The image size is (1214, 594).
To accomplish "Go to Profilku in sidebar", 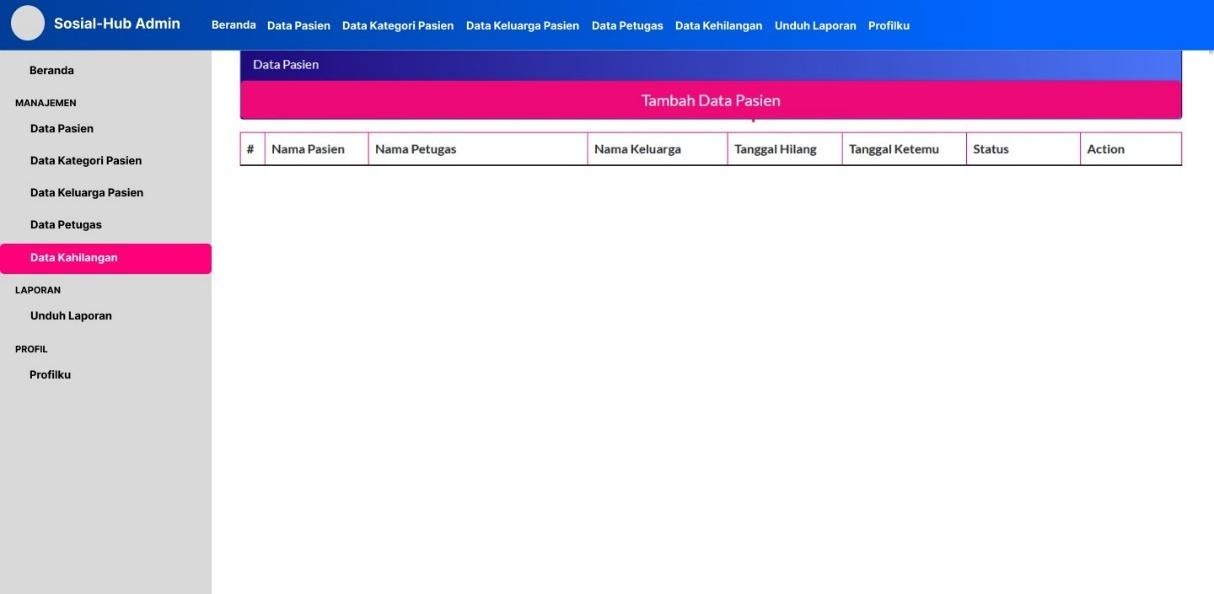I will [x=50, y=375].
